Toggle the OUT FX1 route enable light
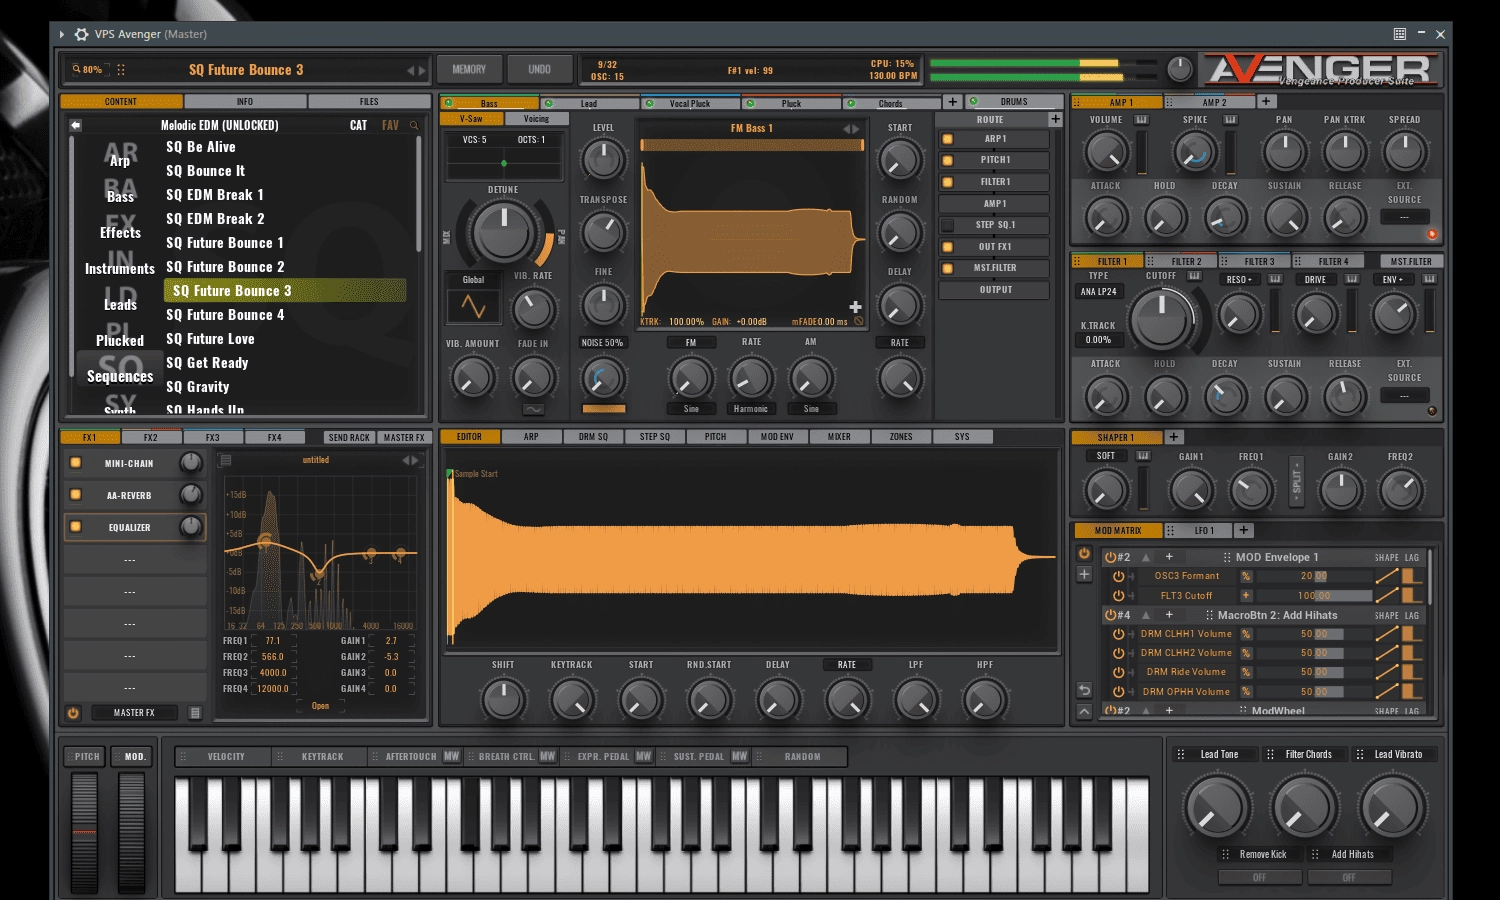 click(947, 246)
